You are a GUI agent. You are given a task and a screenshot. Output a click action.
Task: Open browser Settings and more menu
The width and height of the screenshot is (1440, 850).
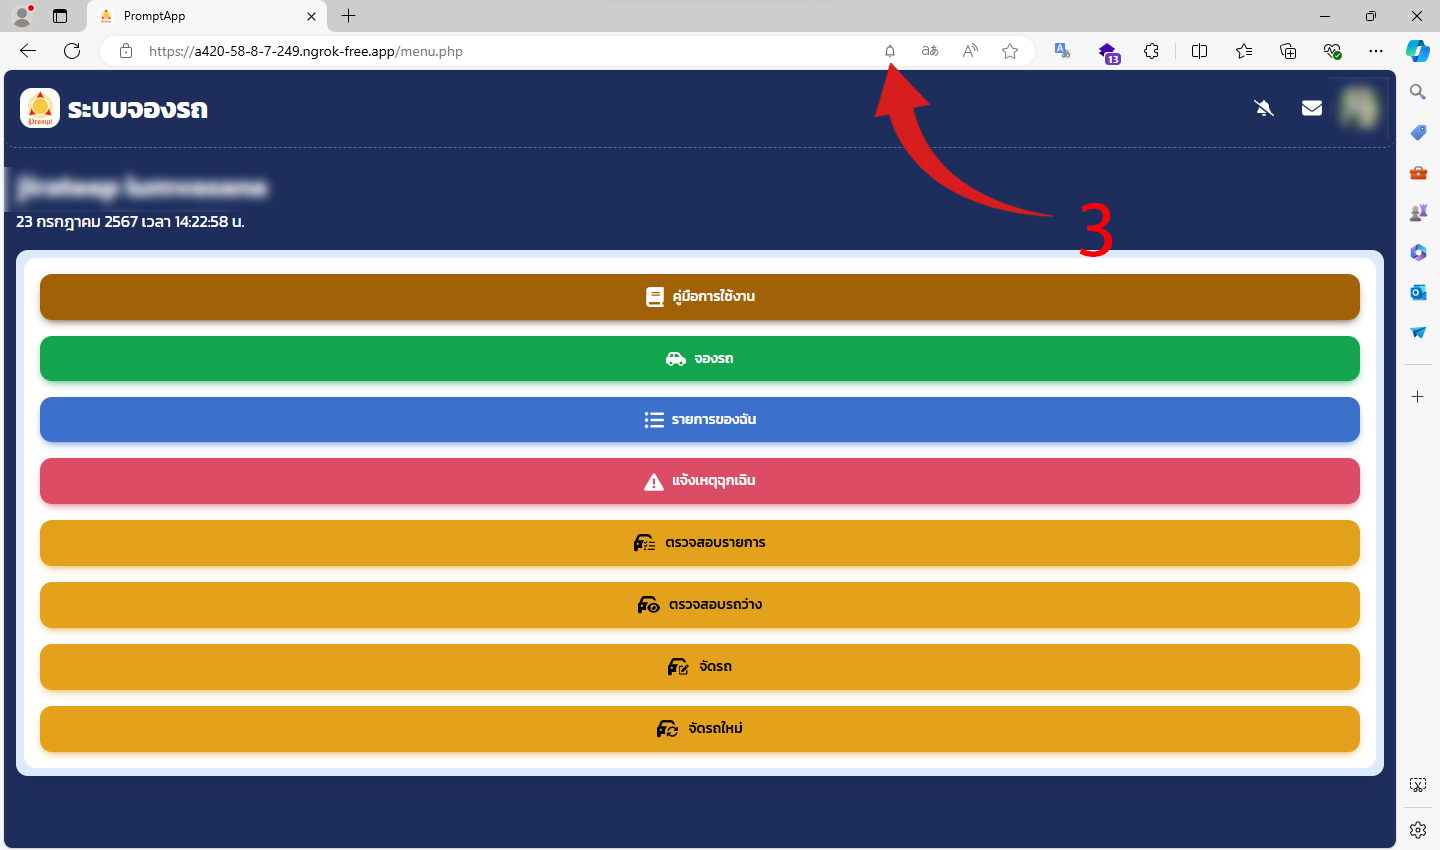(x=1376, y=51)
